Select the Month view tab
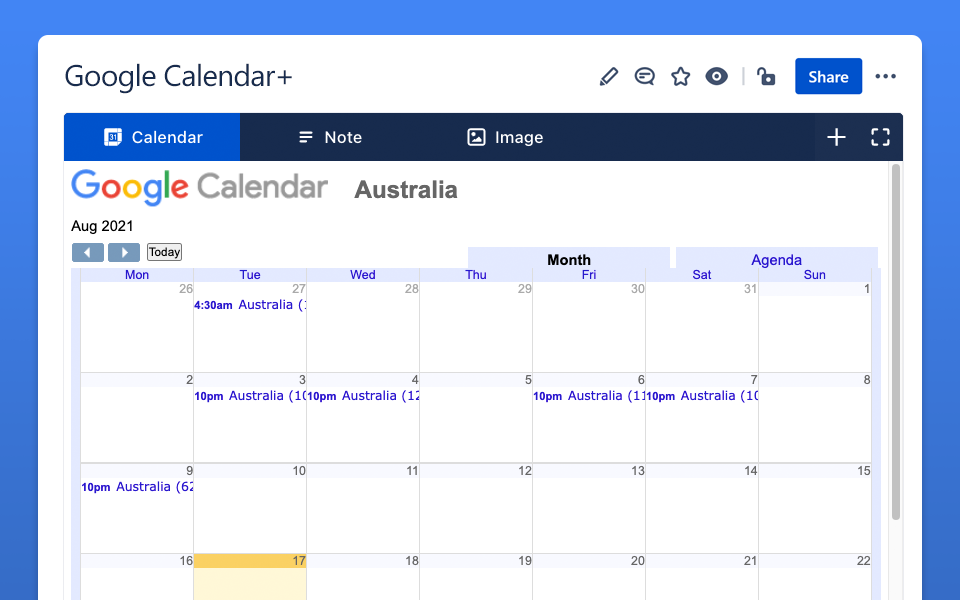Screen dimensions: 960x600 point(569,259)
